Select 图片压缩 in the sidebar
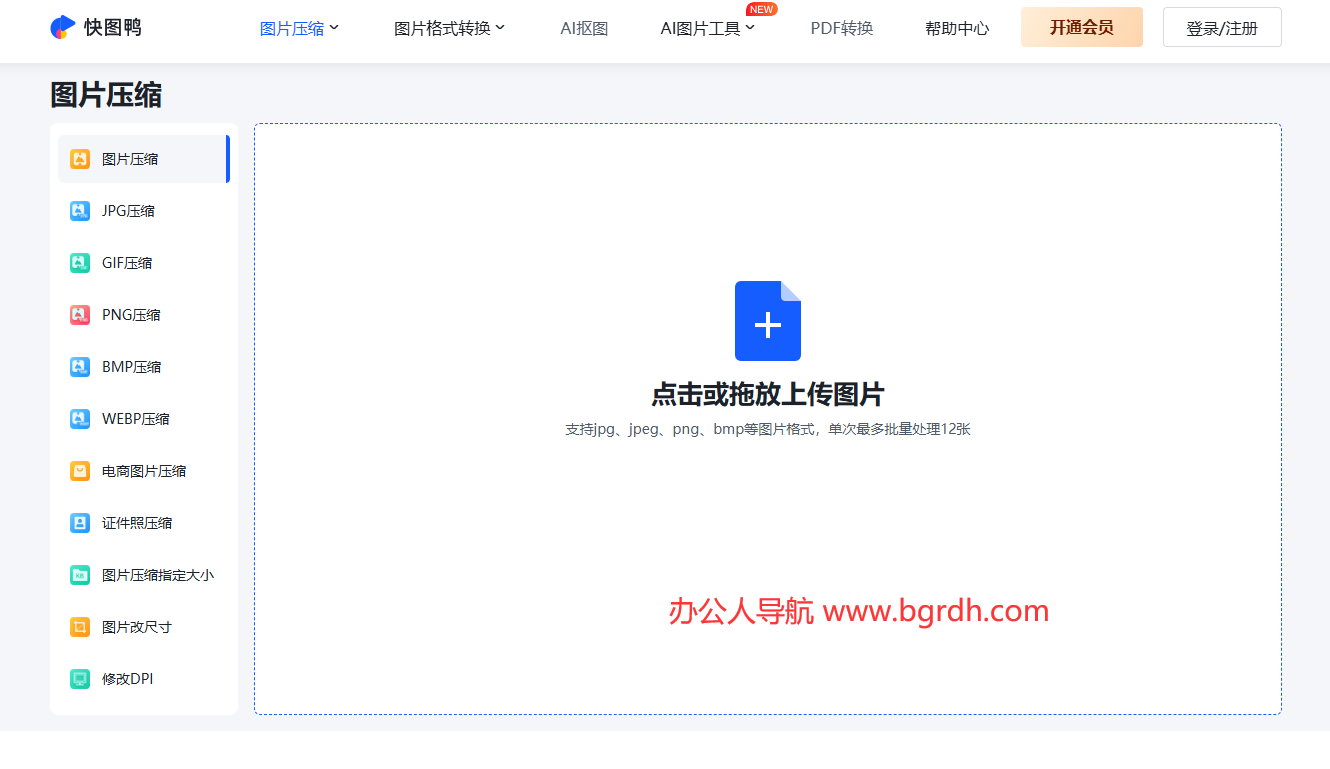This screenshot has height=769, width=1330. 144,159
